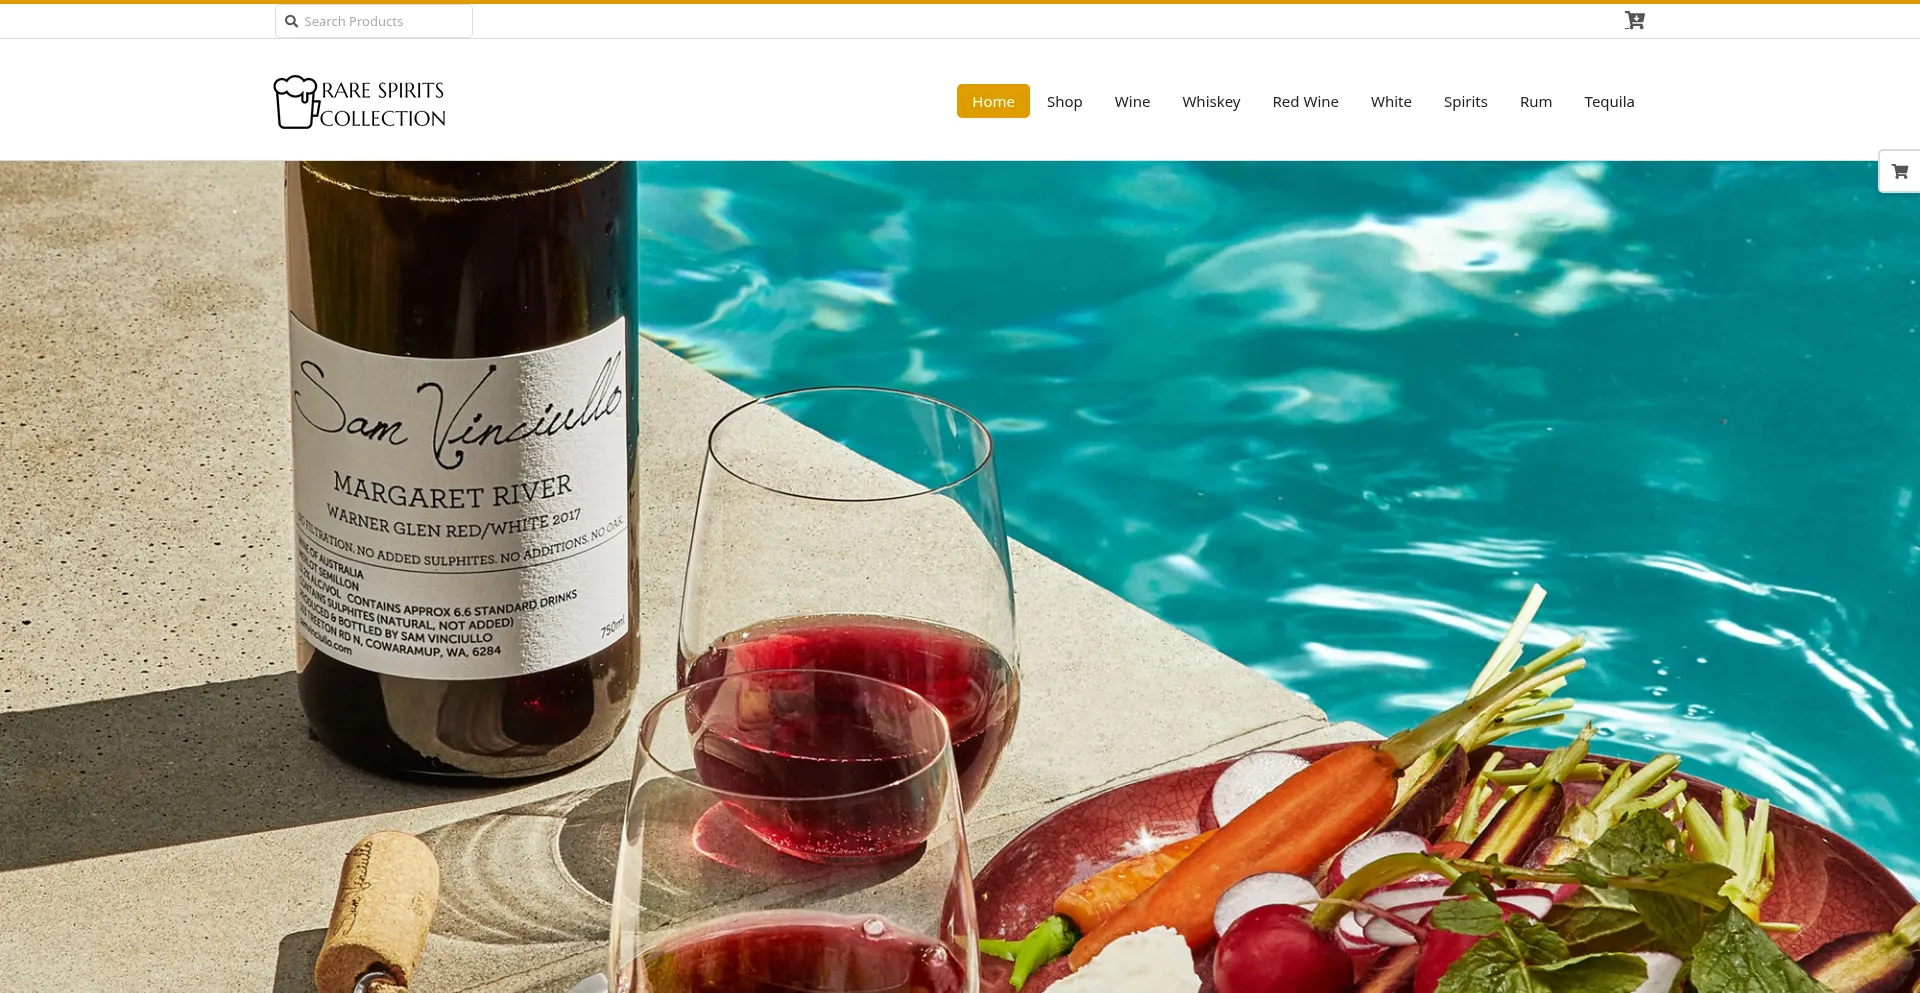The image size is (1920, 993).
Task: Navigate to the Whiskey category
Action: [x=1211, y=101]
